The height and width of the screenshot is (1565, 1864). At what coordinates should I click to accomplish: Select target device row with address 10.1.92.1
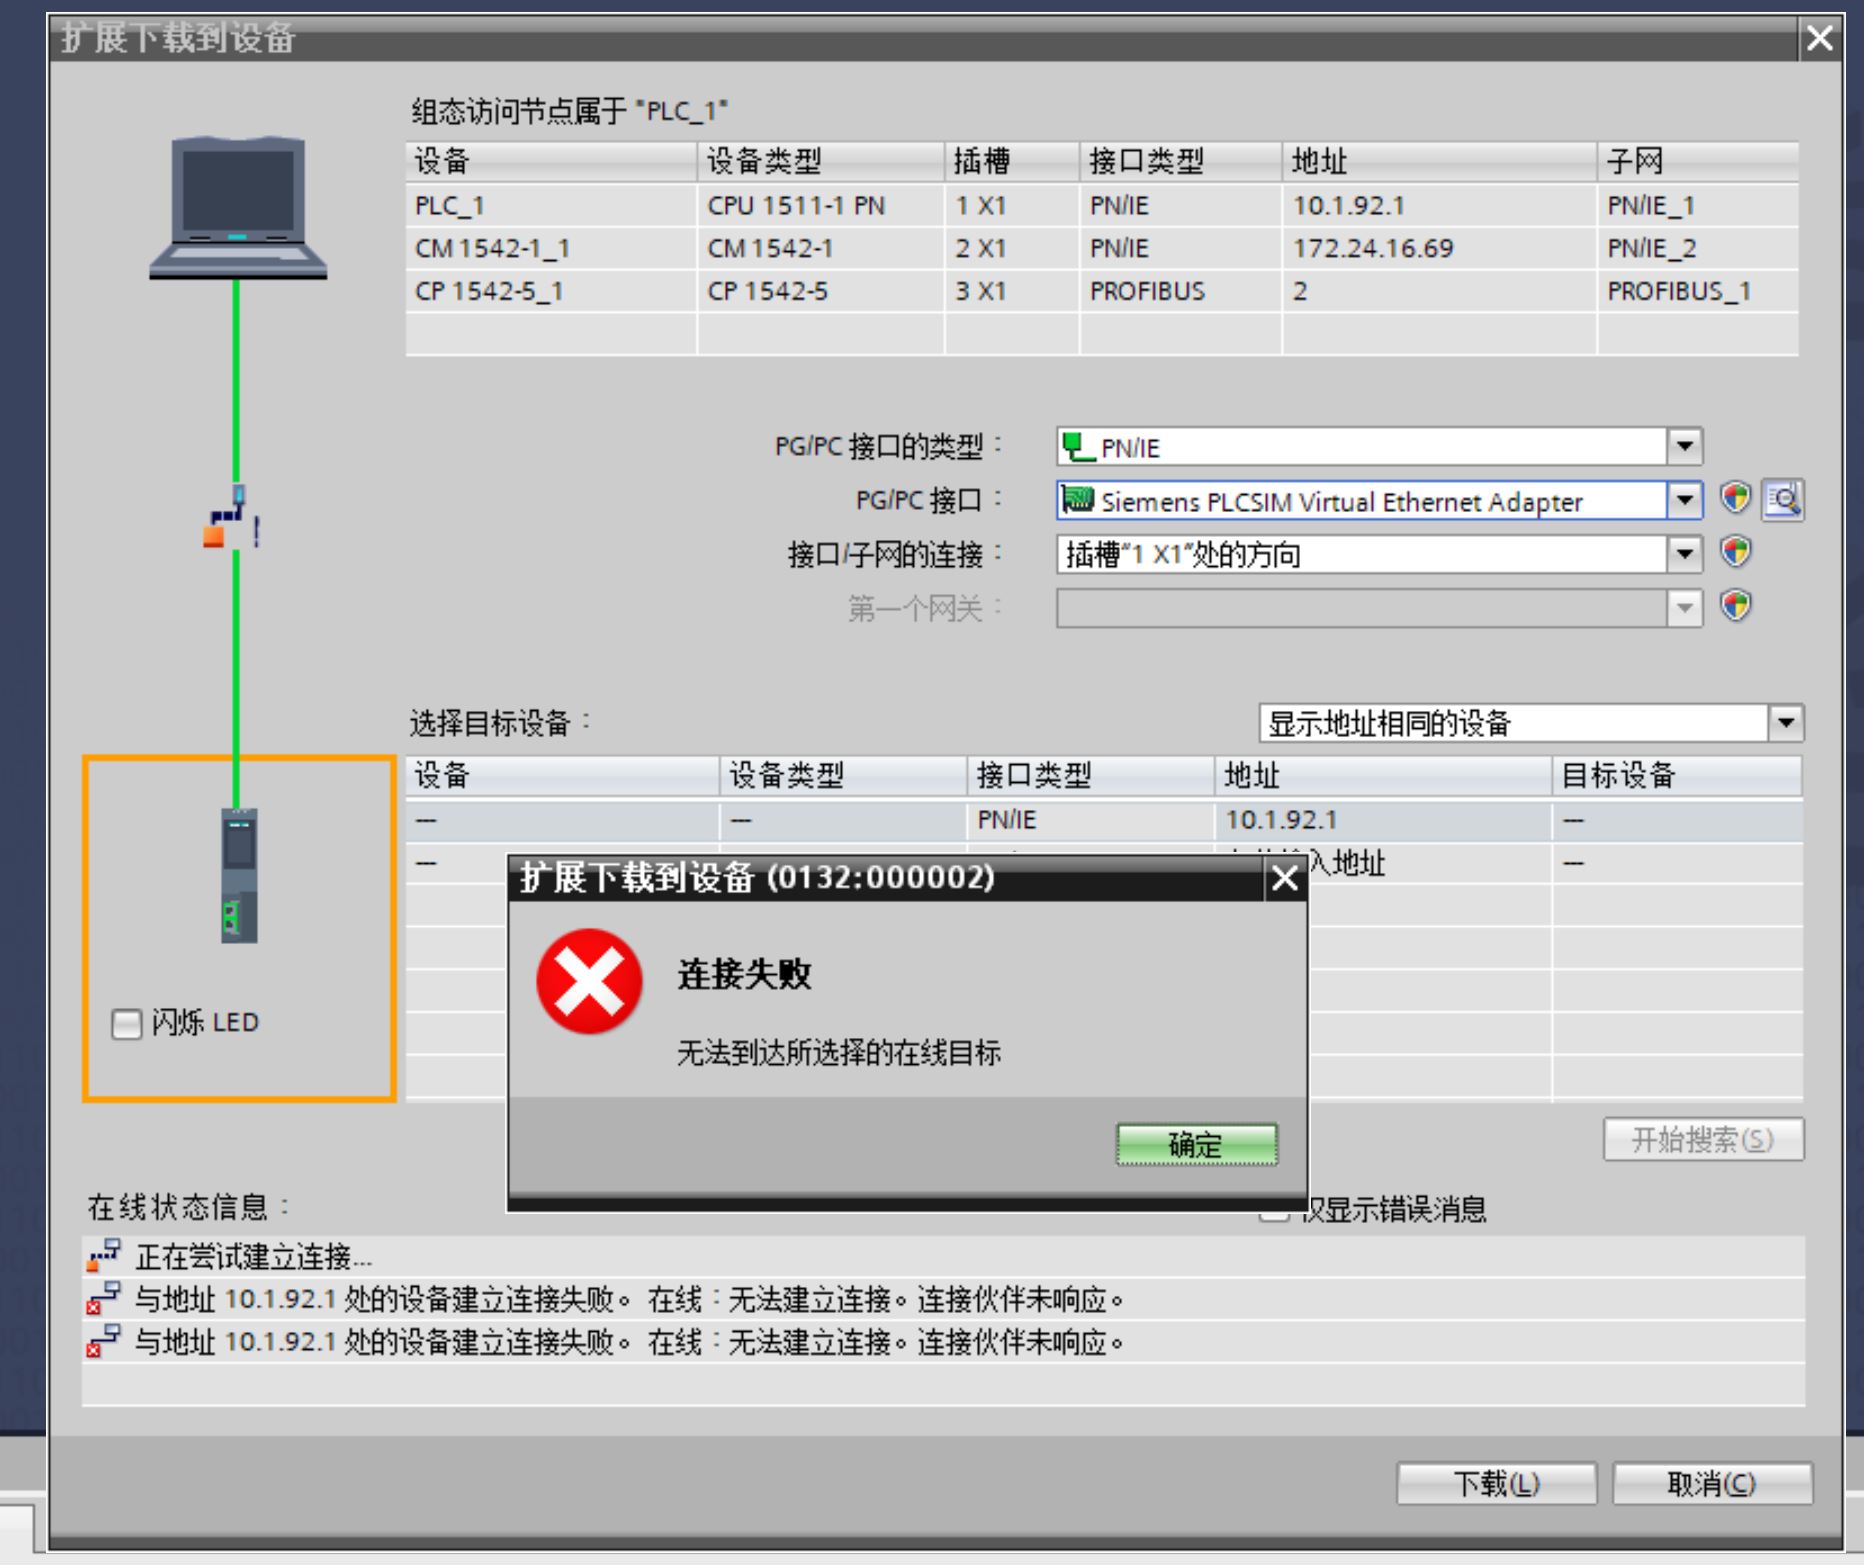click(1100, 820)
